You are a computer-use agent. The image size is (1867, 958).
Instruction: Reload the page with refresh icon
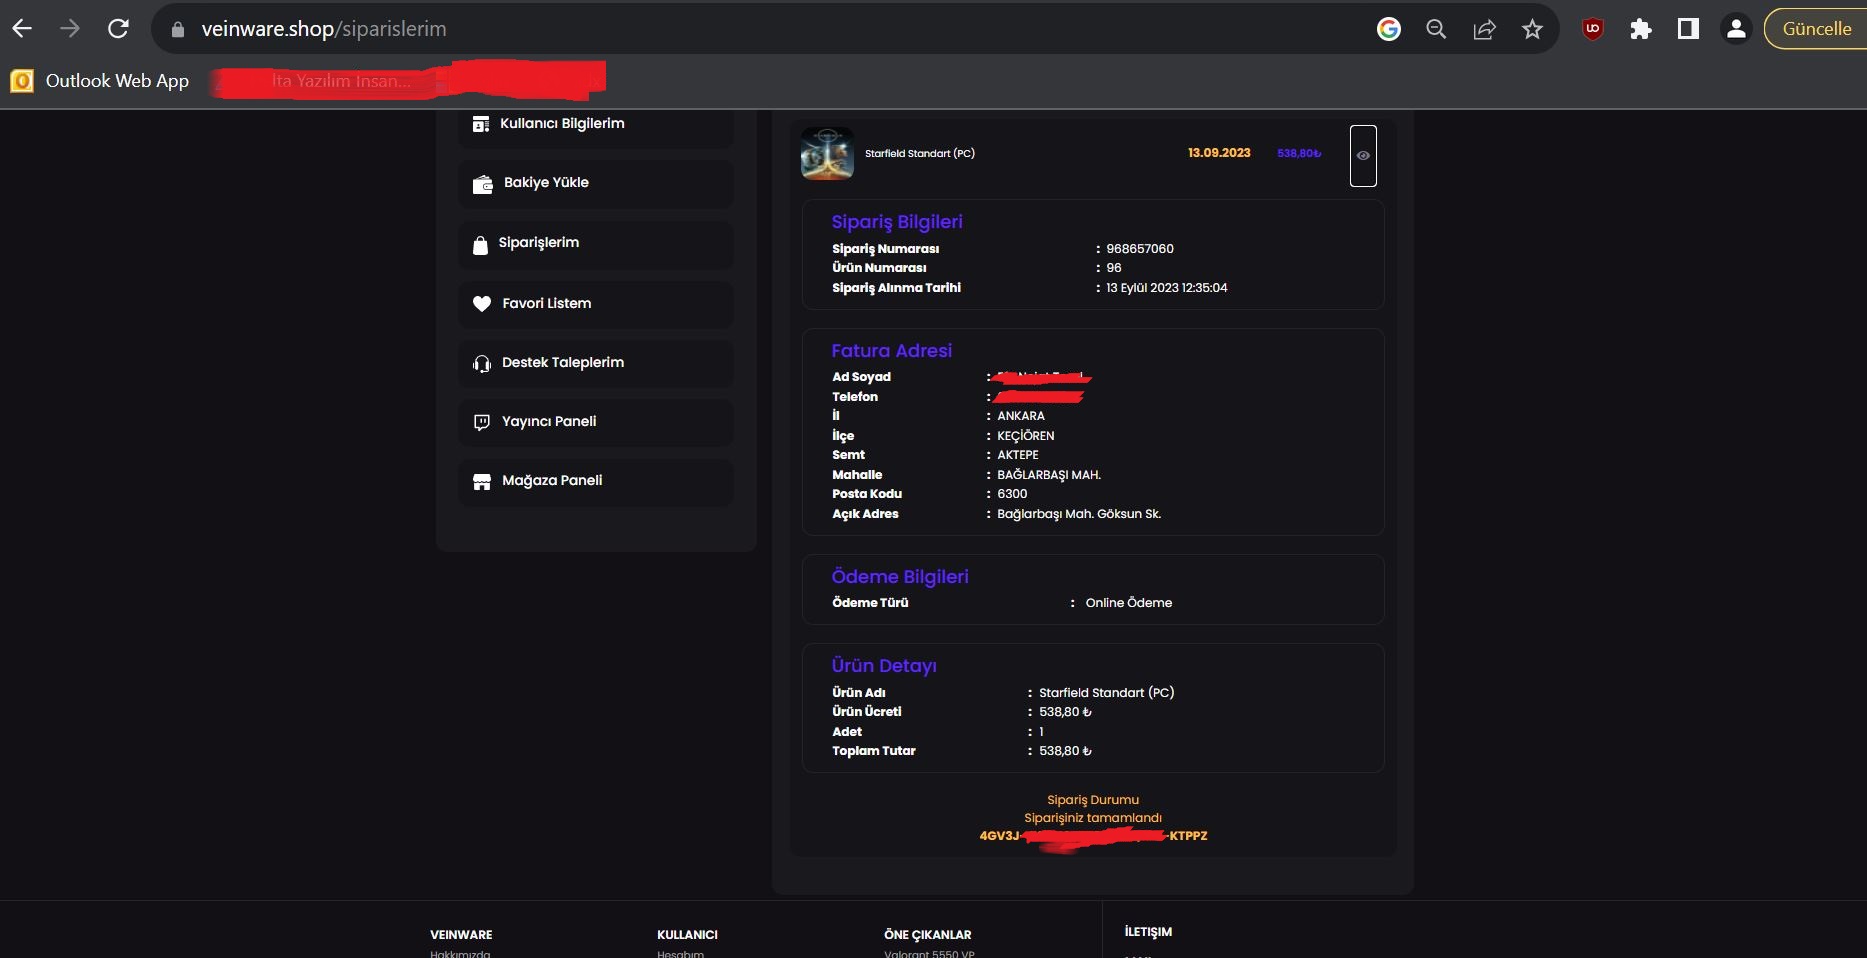pyautogui.click(x=118, y=29)
